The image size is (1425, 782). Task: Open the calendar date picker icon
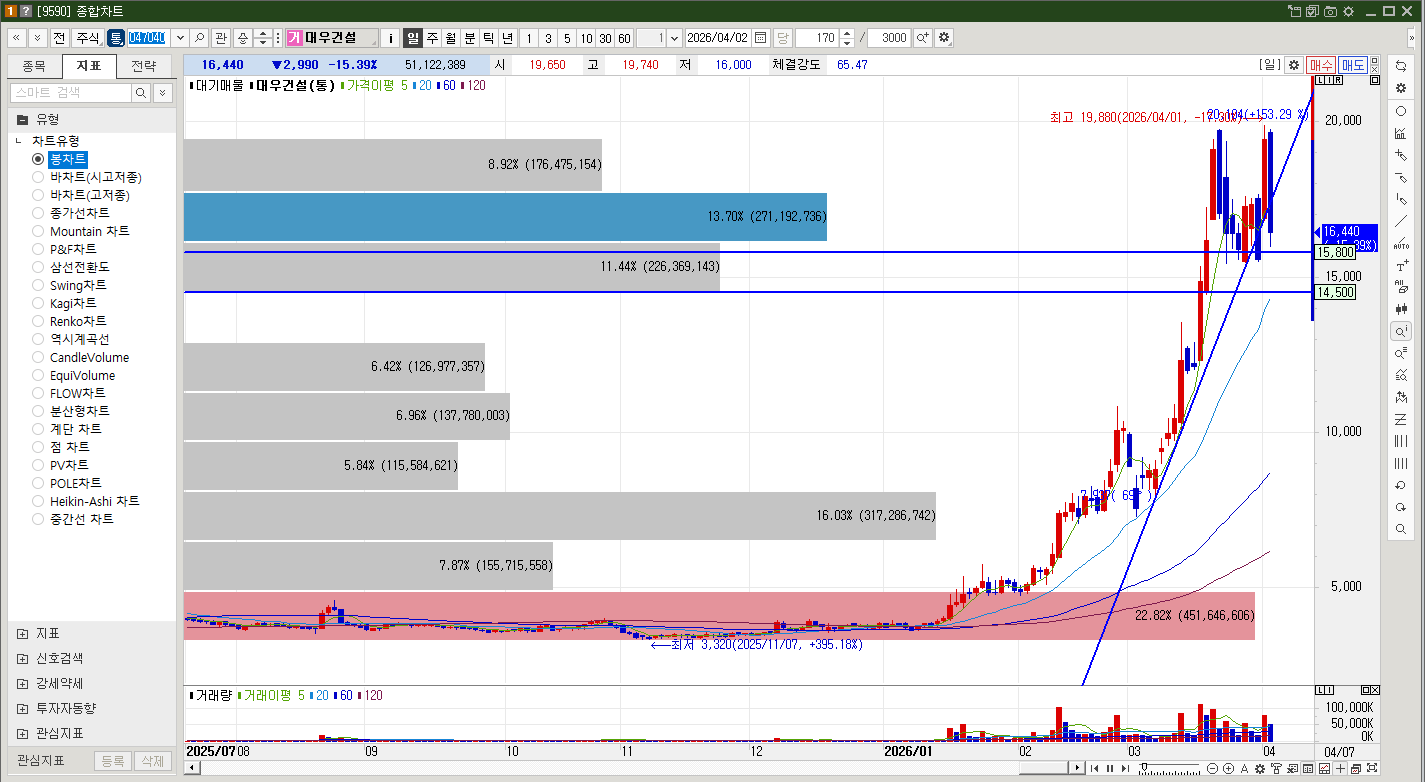(761, 38)
